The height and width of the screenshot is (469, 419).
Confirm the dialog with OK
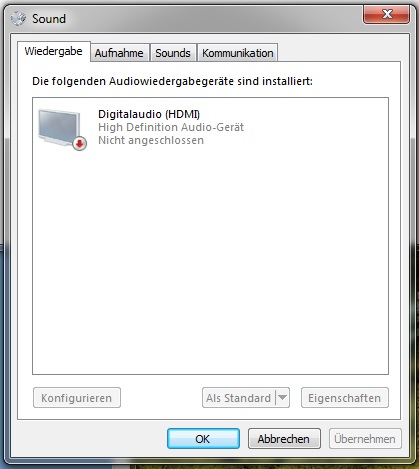pyautogui.click(x=203, y=439)
